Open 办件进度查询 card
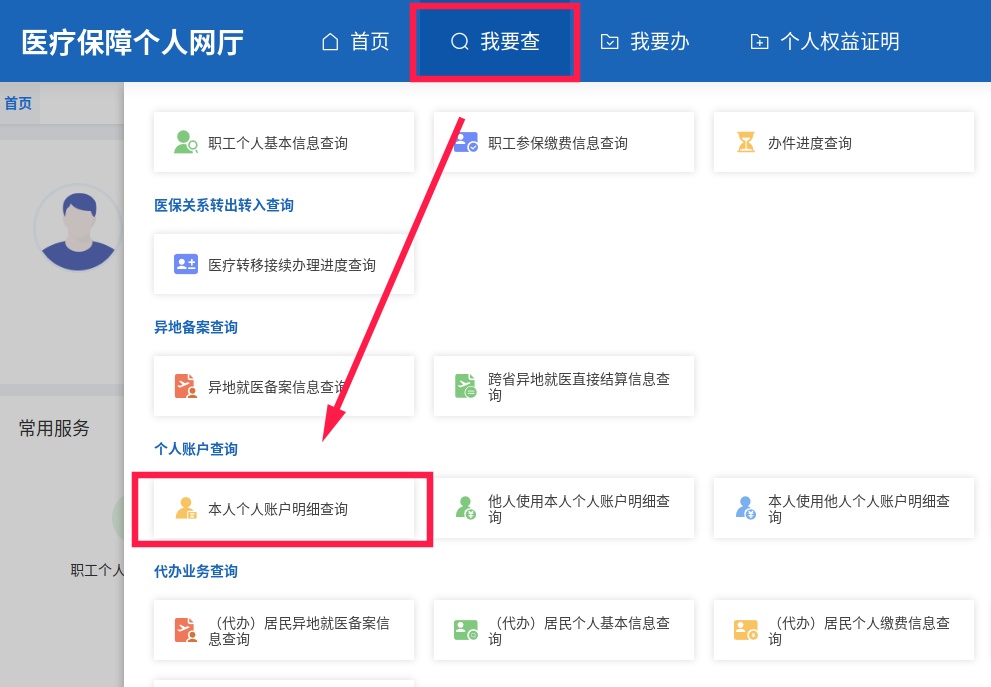This screenshot has width=991, height=687. pyautogui.click(x=844, y=142)
